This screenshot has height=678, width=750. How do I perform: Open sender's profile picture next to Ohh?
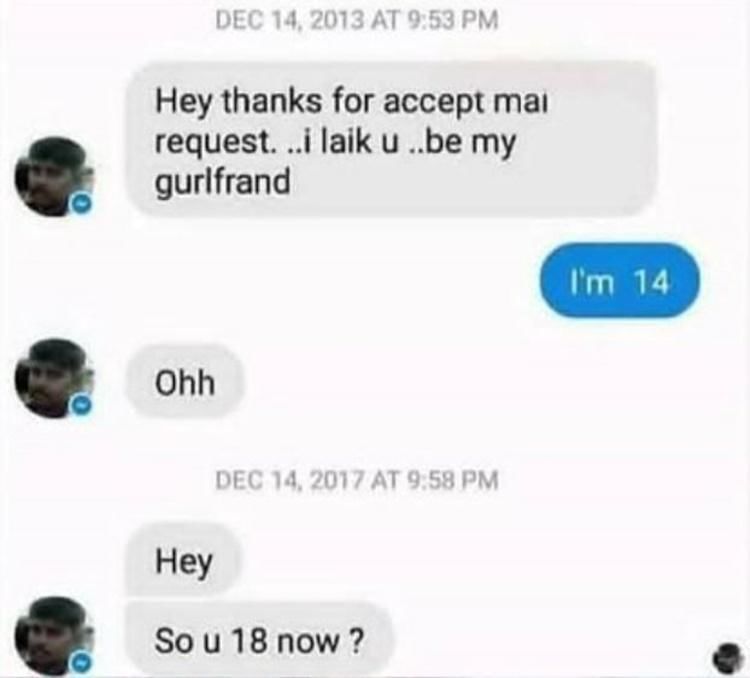pos(53,379)
